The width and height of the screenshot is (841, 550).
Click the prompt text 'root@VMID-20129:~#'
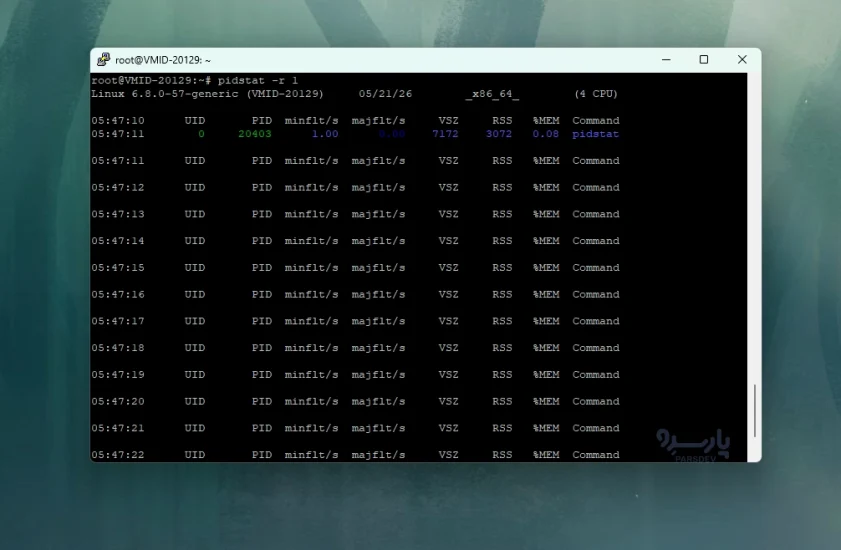(151, 80)
